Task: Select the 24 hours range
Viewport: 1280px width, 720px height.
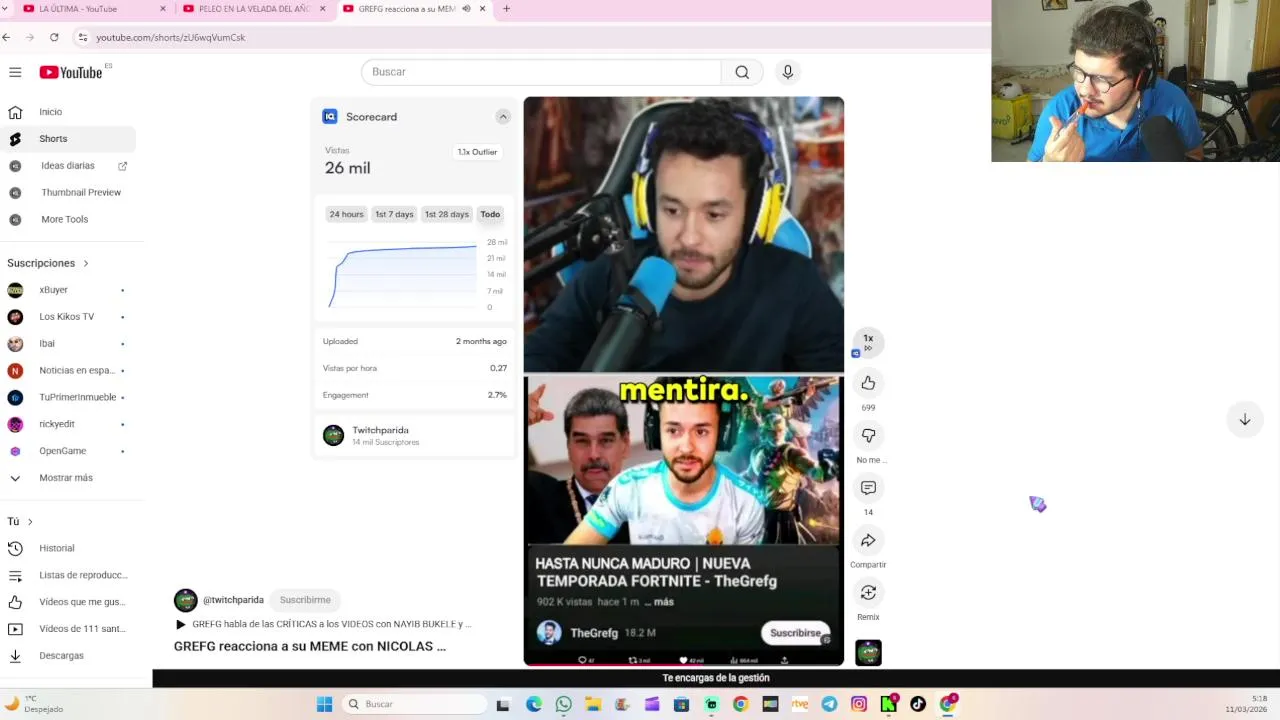Action: pos(347,214)
